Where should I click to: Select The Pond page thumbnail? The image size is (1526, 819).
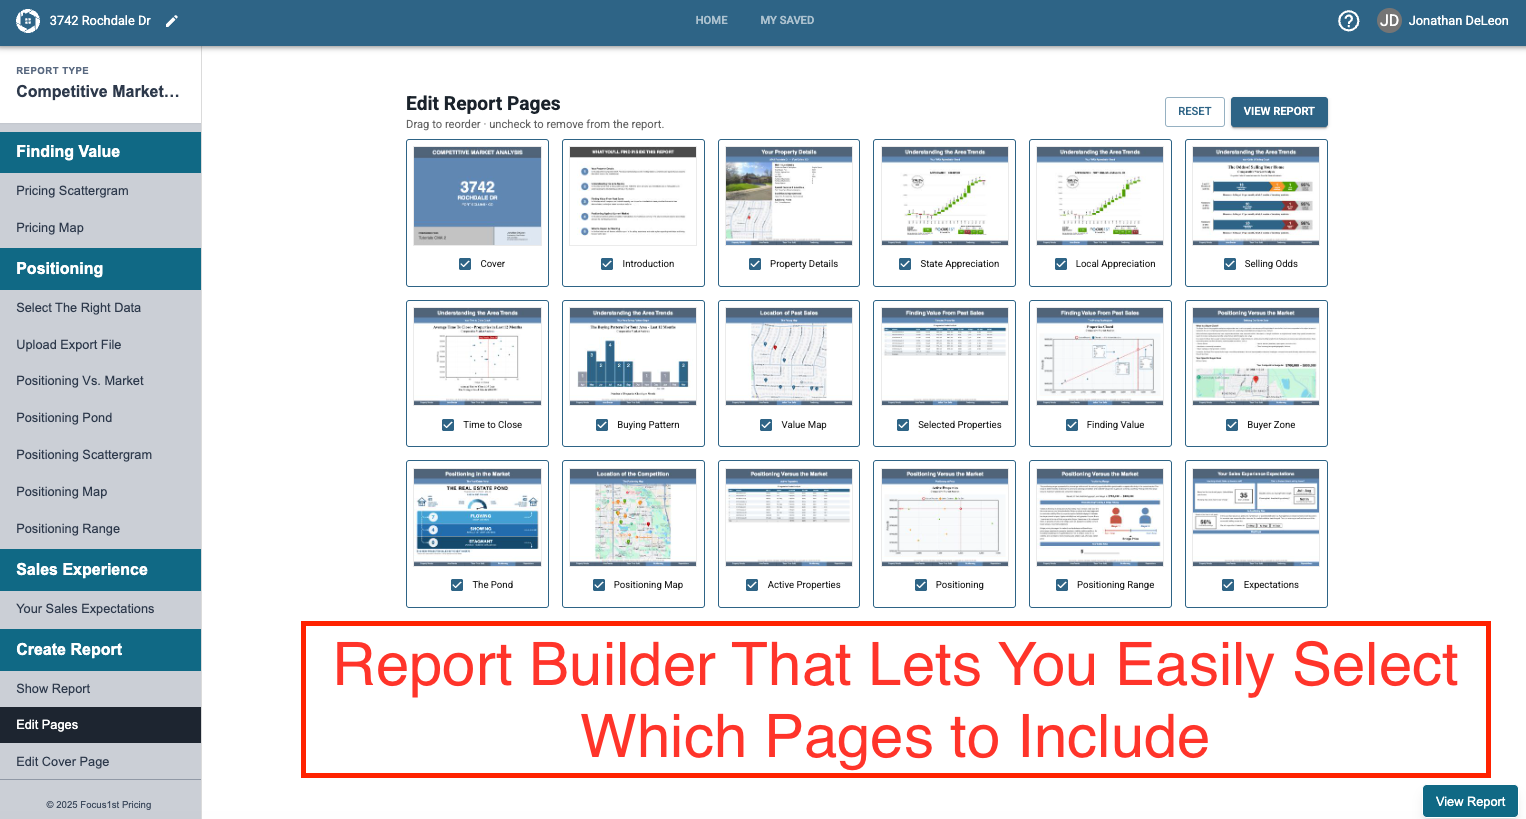(478, 517)
